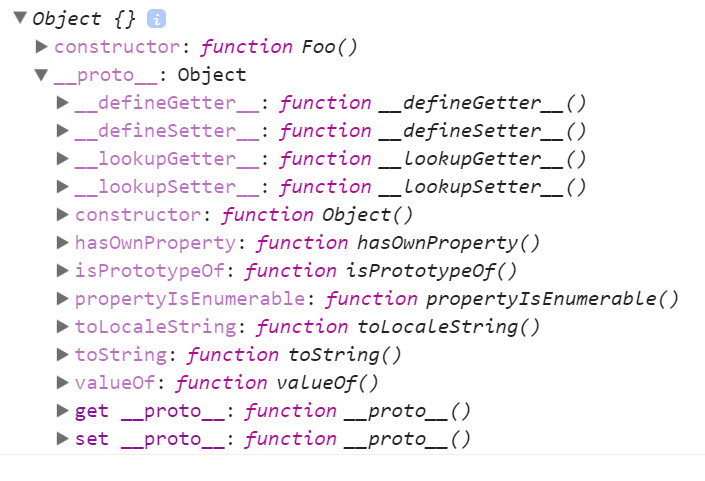The height and width of the screenshot is (481, 705).
Task: Expand the __lookupSetter__ property arrow
Action: click(63, 187)
